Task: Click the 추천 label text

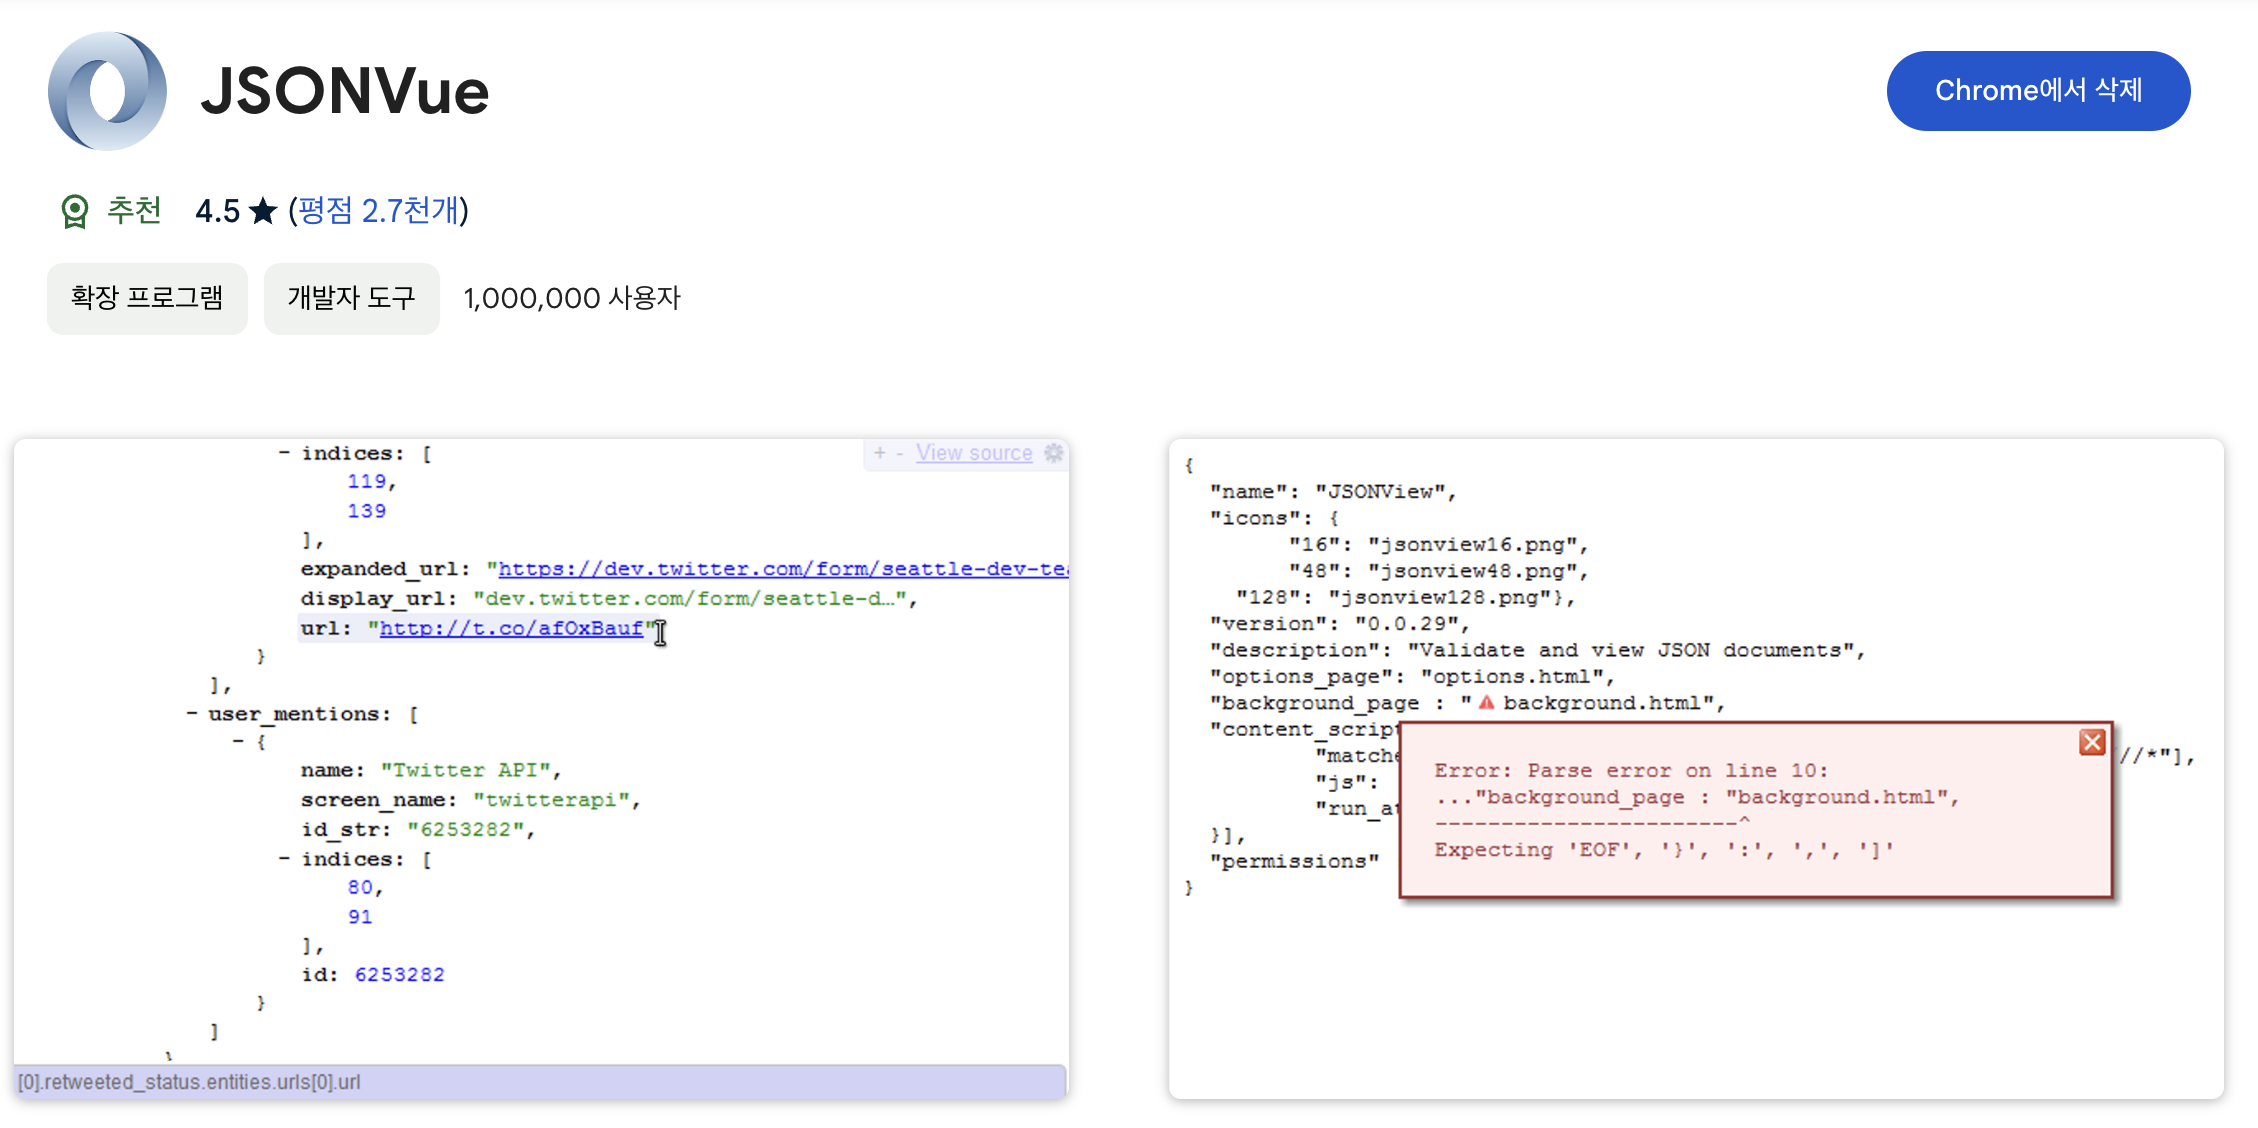Action: (134, 211)
